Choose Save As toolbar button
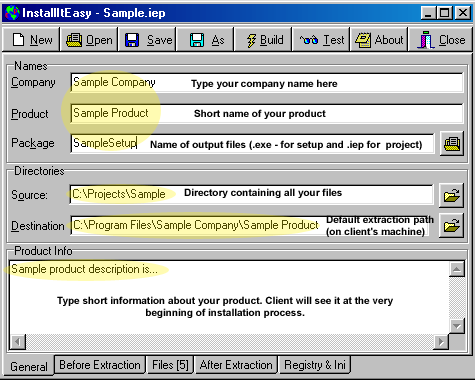The height and width of the screenshot is (380, 475). tap(205, 40)
